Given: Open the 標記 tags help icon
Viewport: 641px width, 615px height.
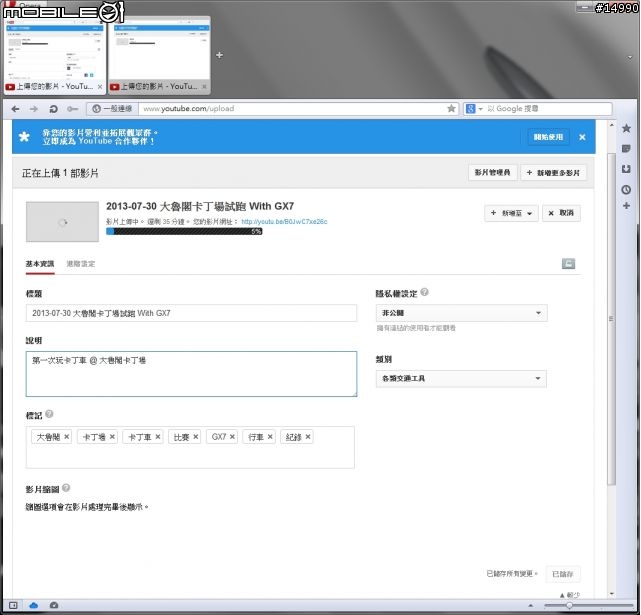Looking at the screenshot, I should point(49,414).
